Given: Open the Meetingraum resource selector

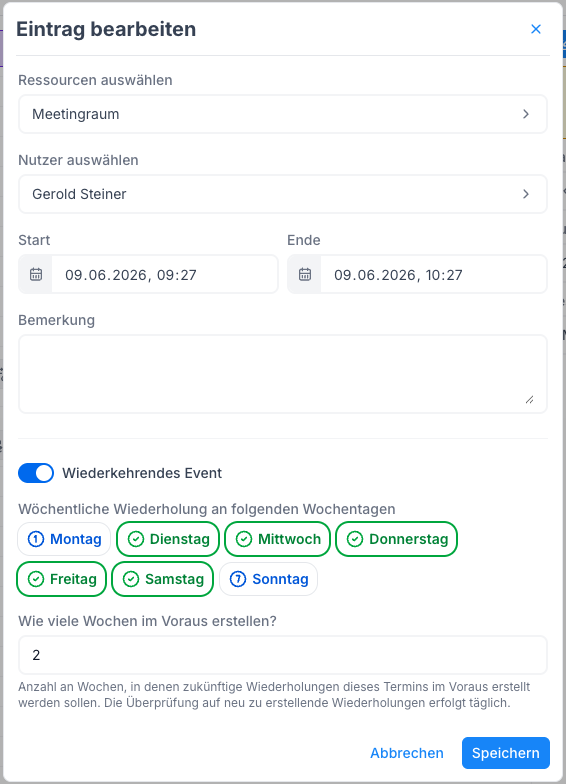Looking at the screenshot, I should (x=283, y=114).
